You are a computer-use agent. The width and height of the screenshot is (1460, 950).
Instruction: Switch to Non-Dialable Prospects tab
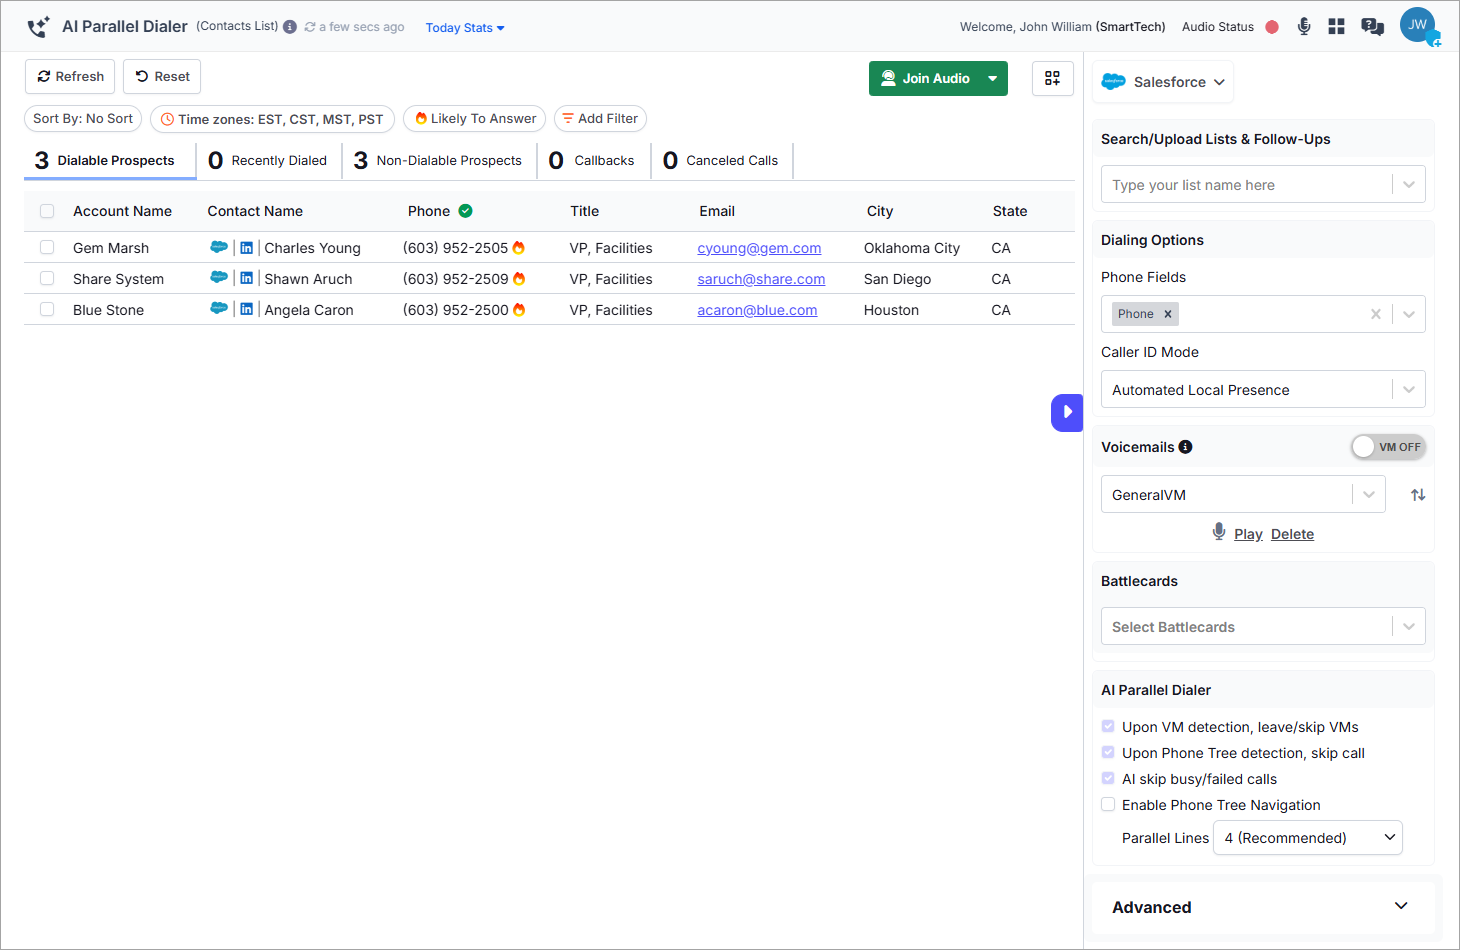click(438, 160)
